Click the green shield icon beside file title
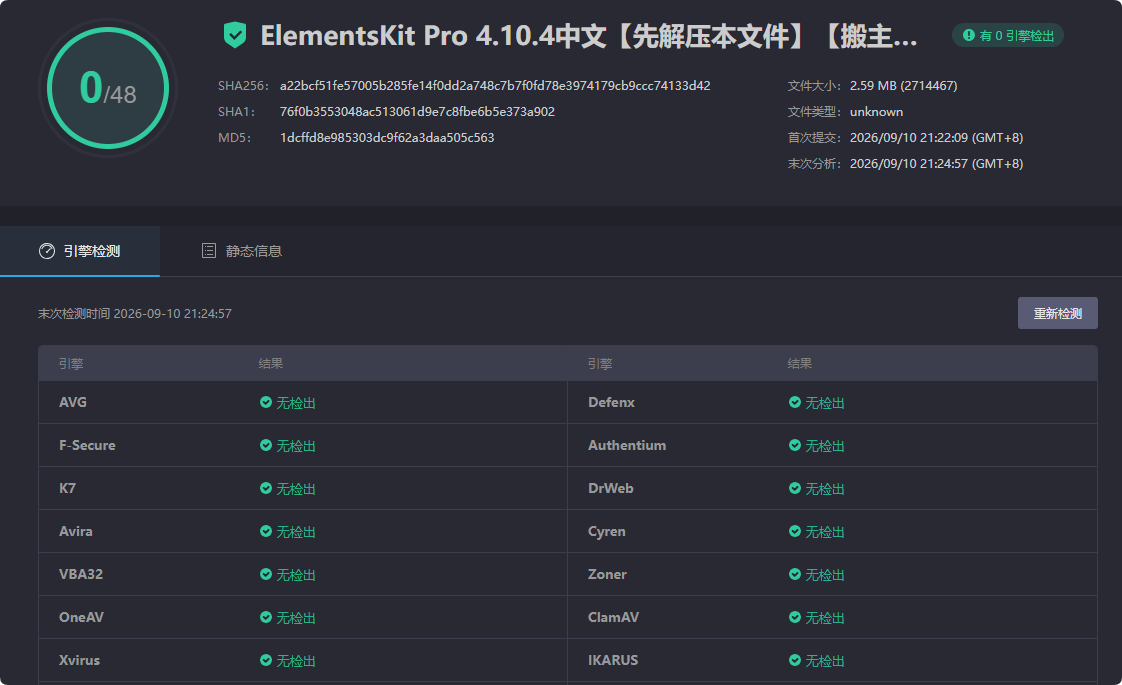Screen dimensions: 1122x685 click(x=235, y=35)
